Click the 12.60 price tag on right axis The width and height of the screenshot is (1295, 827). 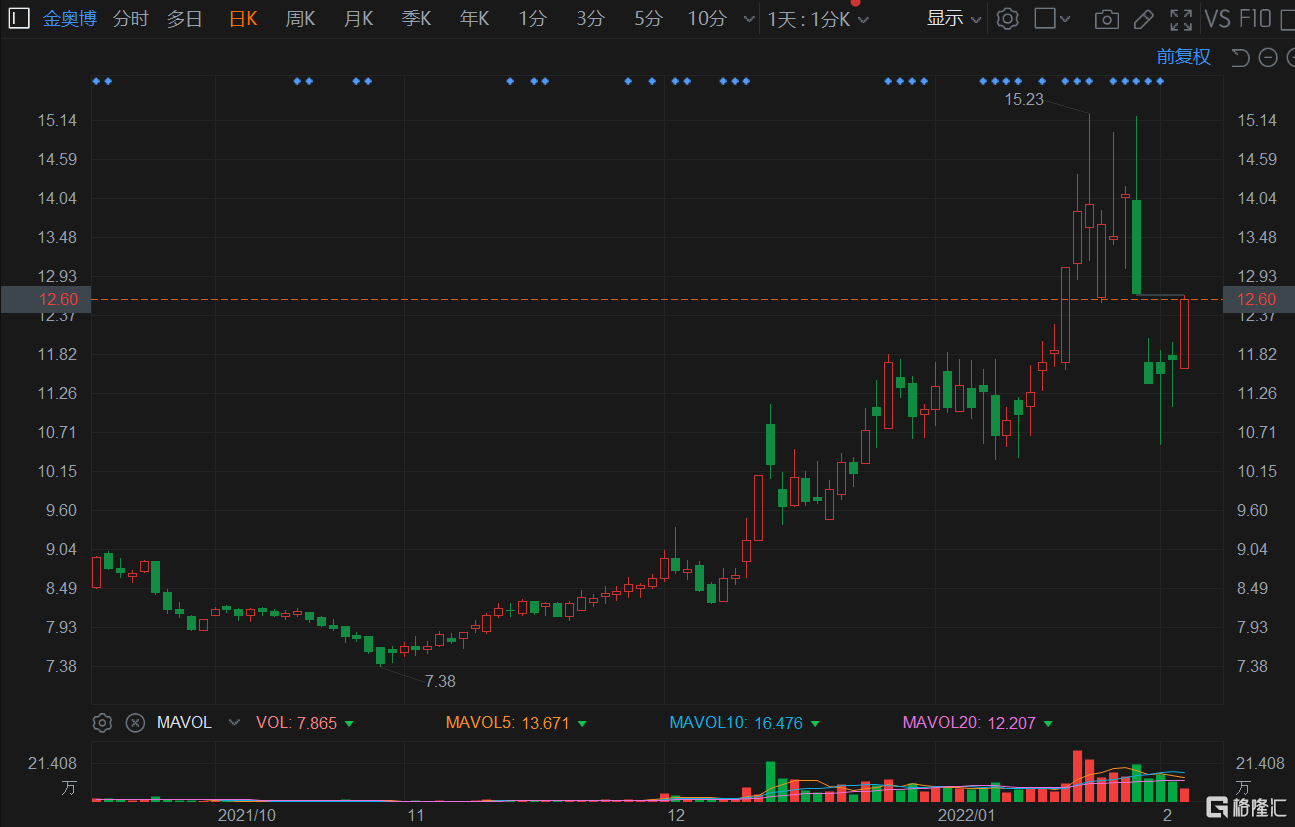click(x=1258, y=299)
